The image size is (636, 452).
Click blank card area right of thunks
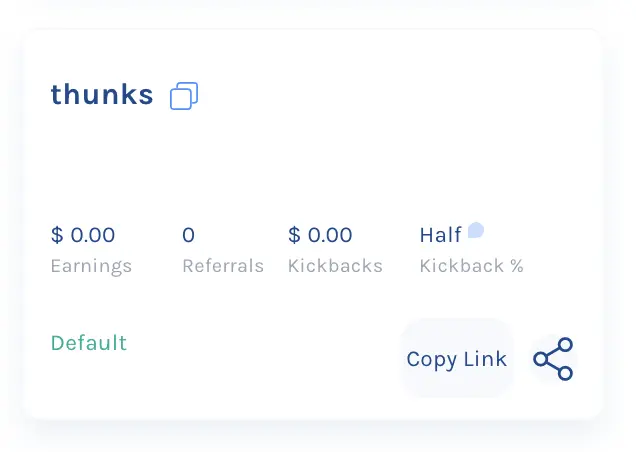coord(385,96)
